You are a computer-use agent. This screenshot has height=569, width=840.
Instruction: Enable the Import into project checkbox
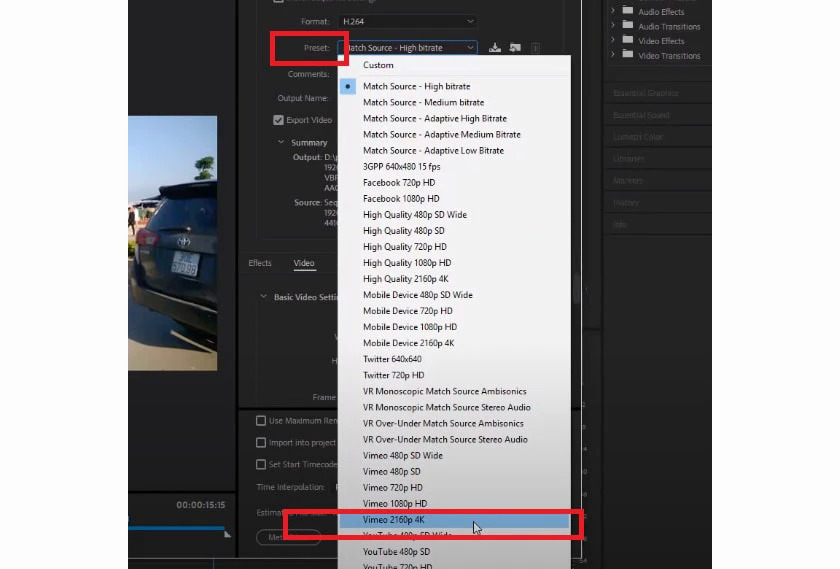point(261,443)
